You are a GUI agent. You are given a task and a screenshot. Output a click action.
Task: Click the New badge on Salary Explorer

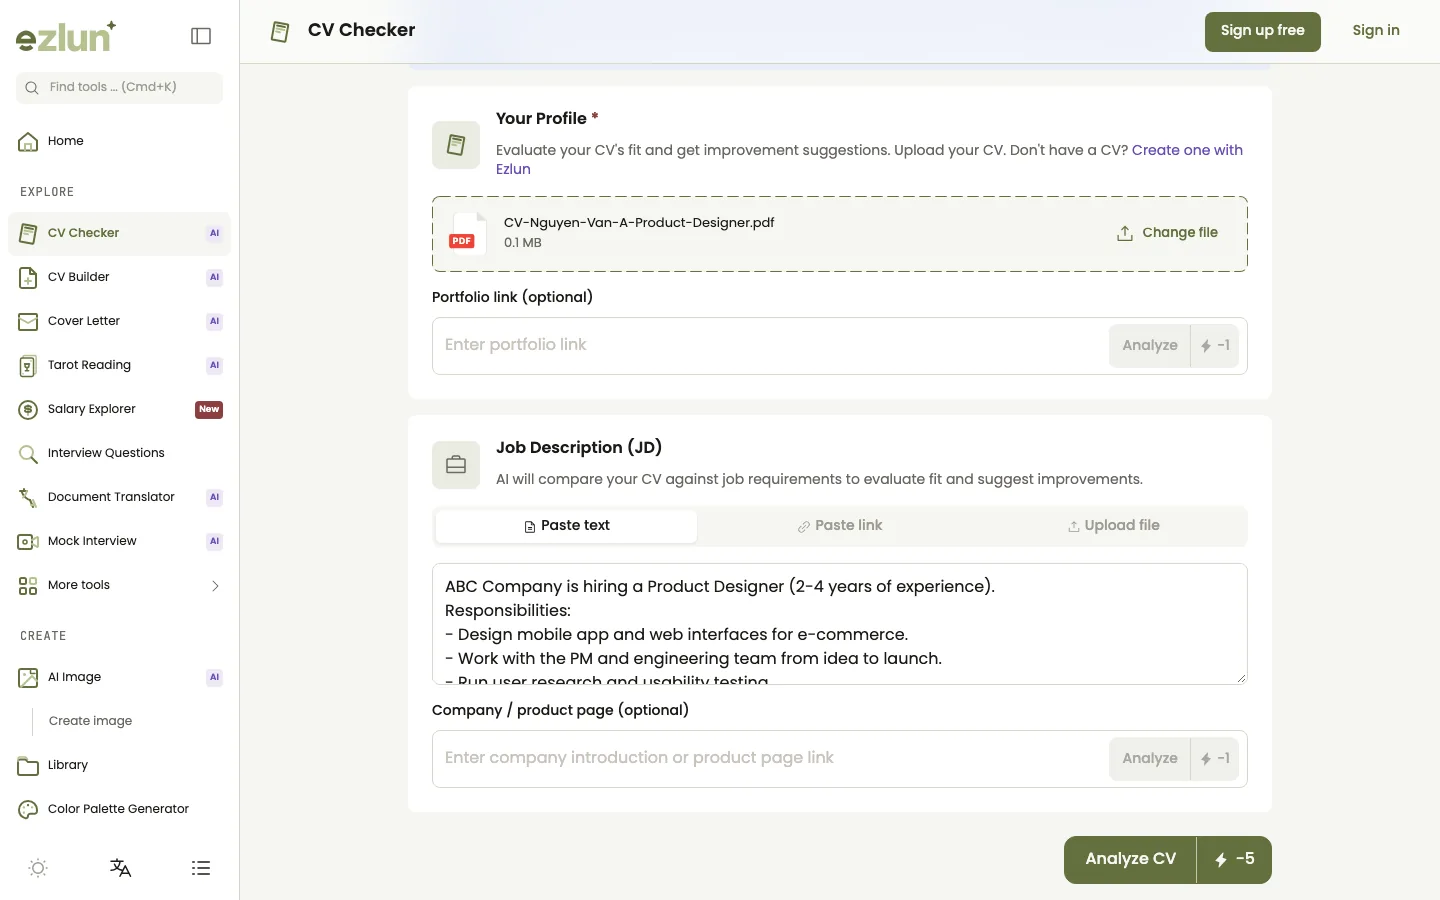[x=209, y=409]
